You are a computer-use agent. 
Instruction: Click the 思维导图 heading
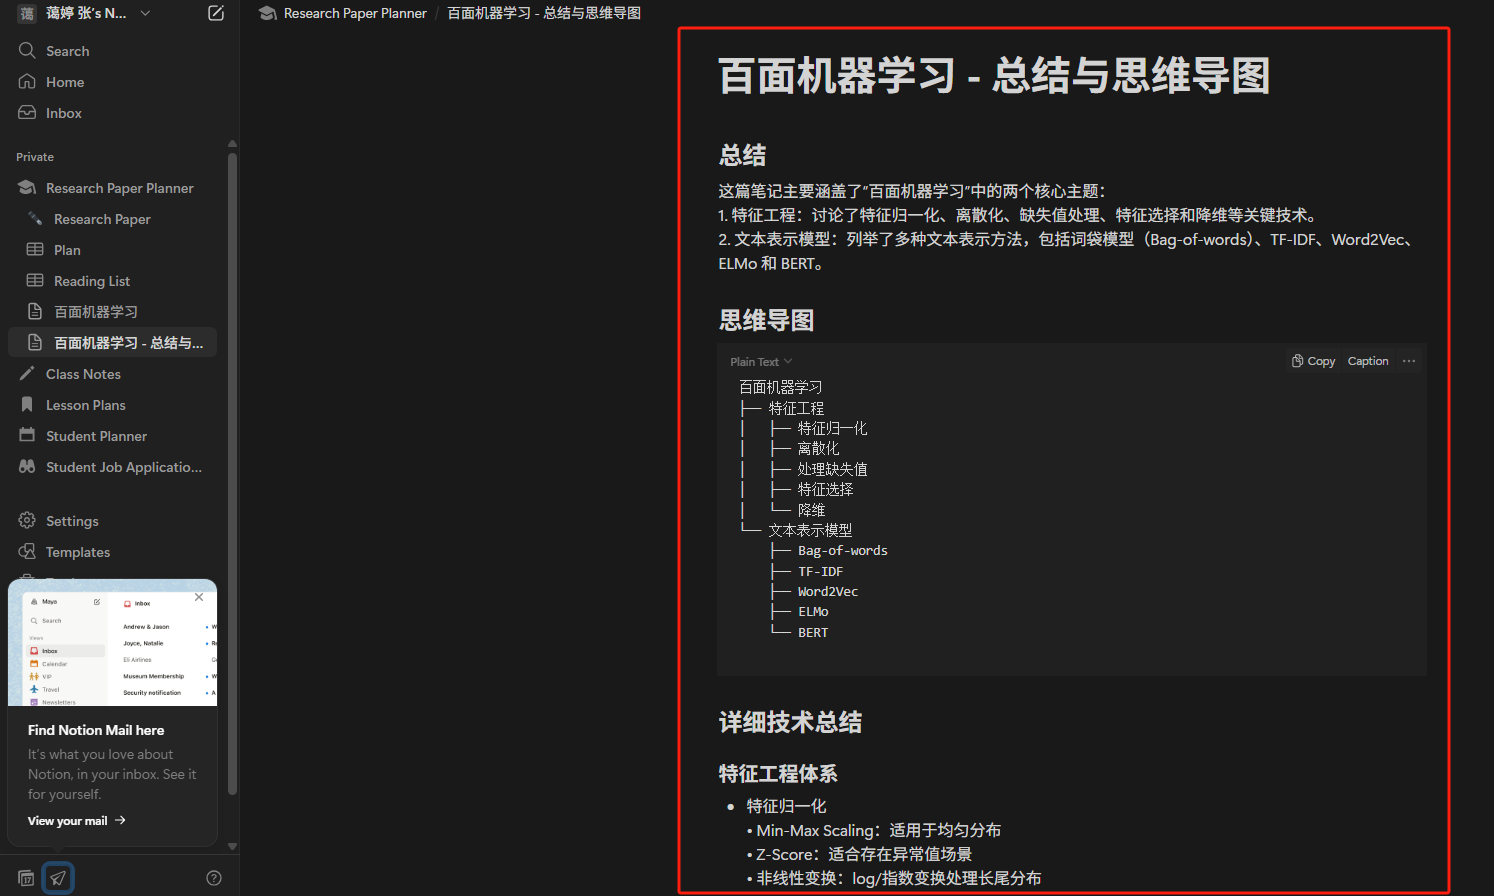point(766,320)
